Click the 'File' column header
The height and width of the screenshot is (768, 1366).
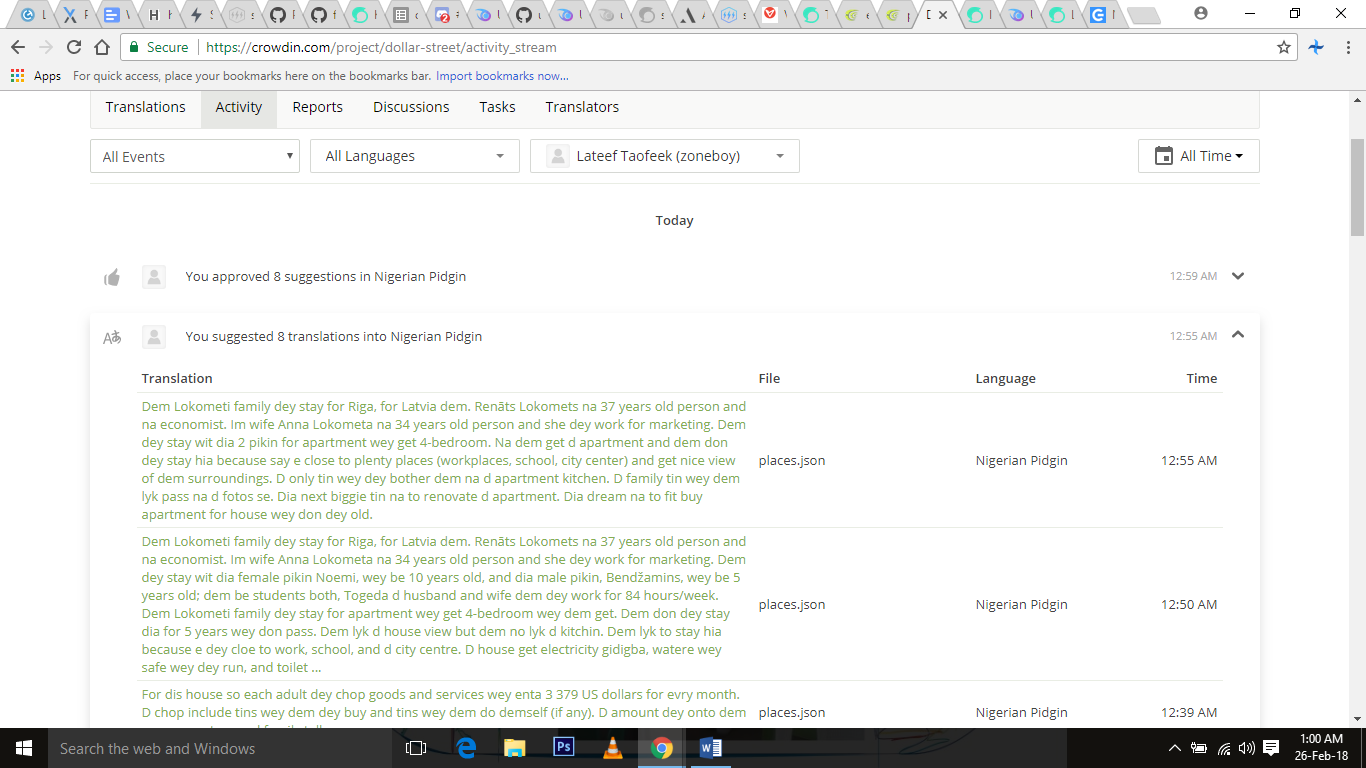click(769, 379)
